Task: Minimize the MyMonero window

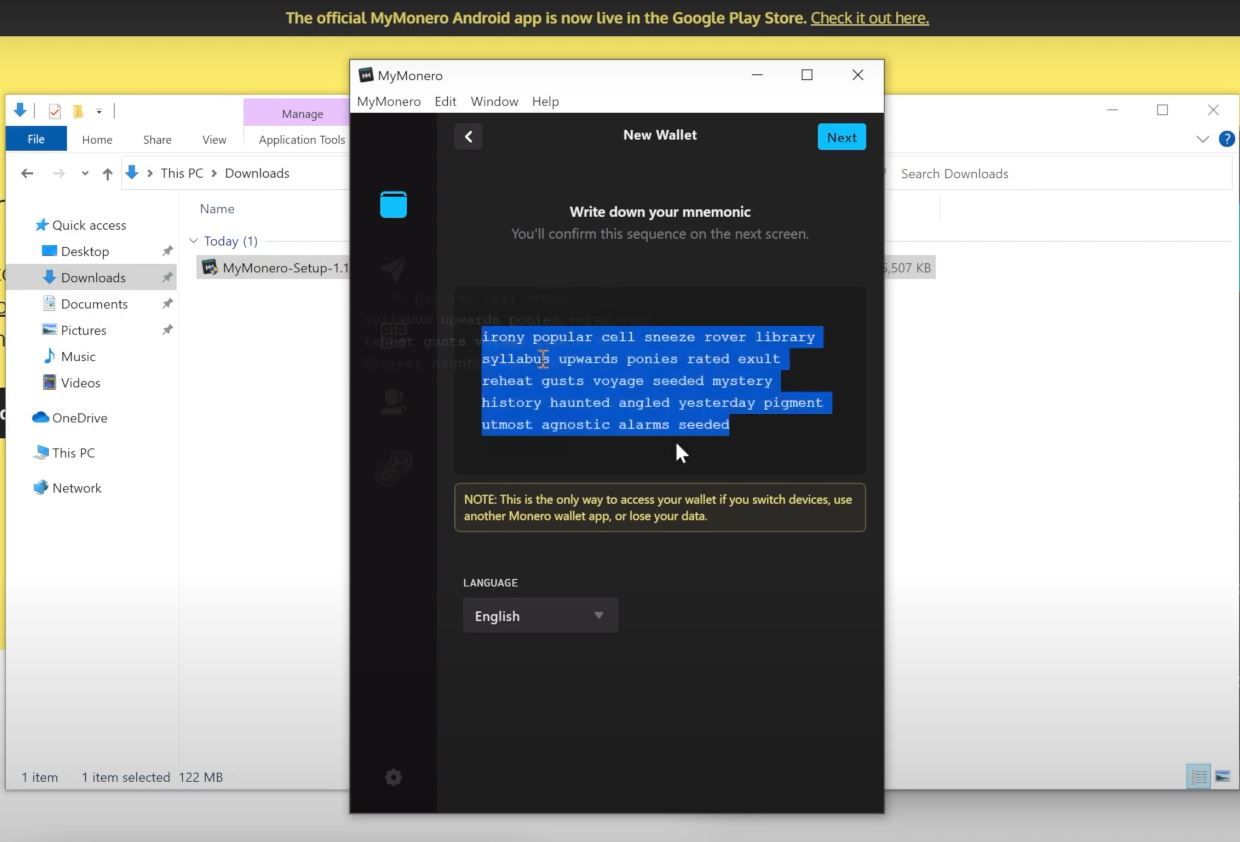Action: pos(757,75)
